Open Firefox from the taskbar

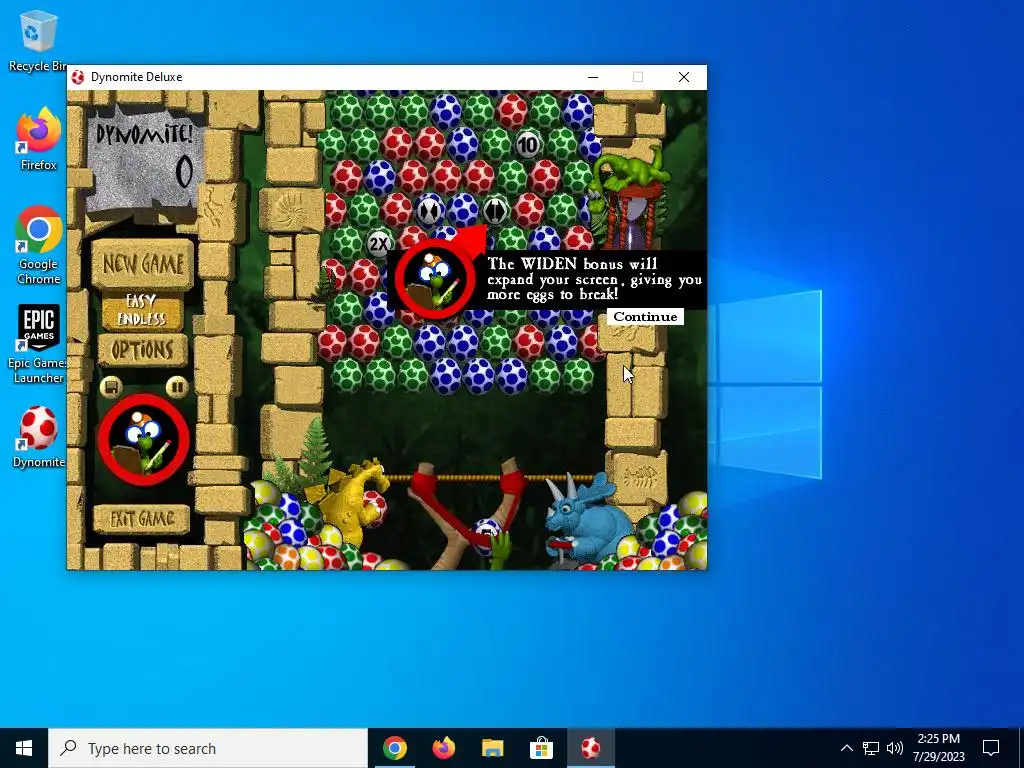click(x=443, y=748)
